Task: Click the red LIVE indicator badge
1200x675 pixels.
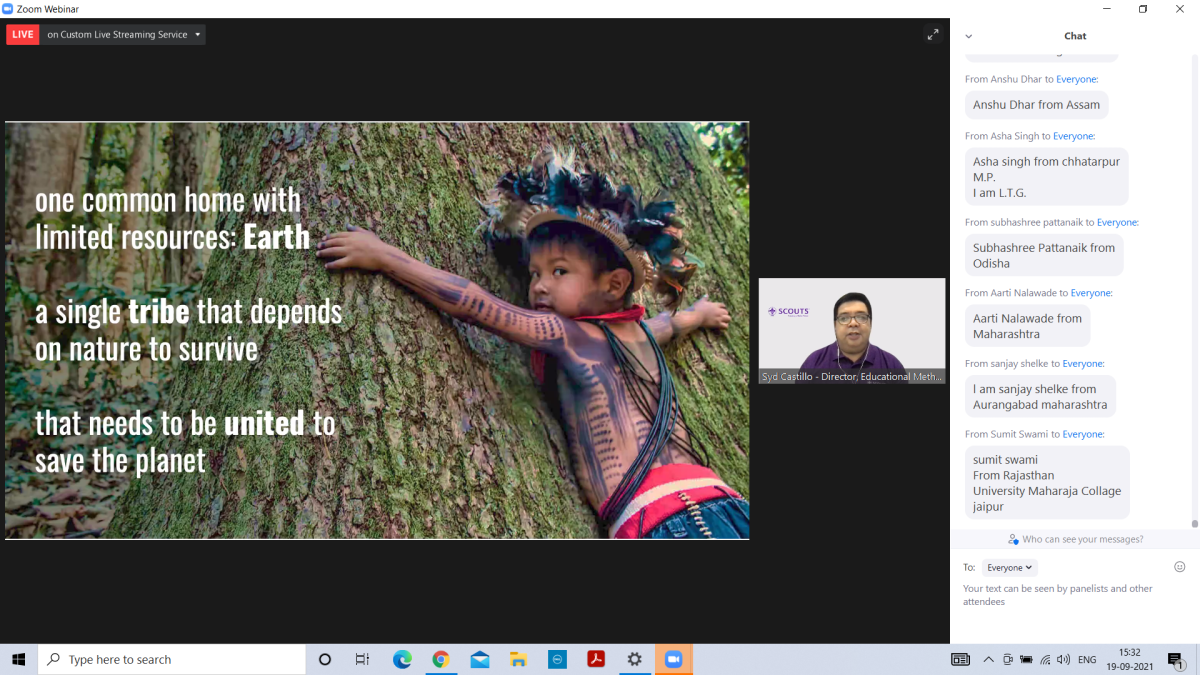Action: (x=23, y=34)
